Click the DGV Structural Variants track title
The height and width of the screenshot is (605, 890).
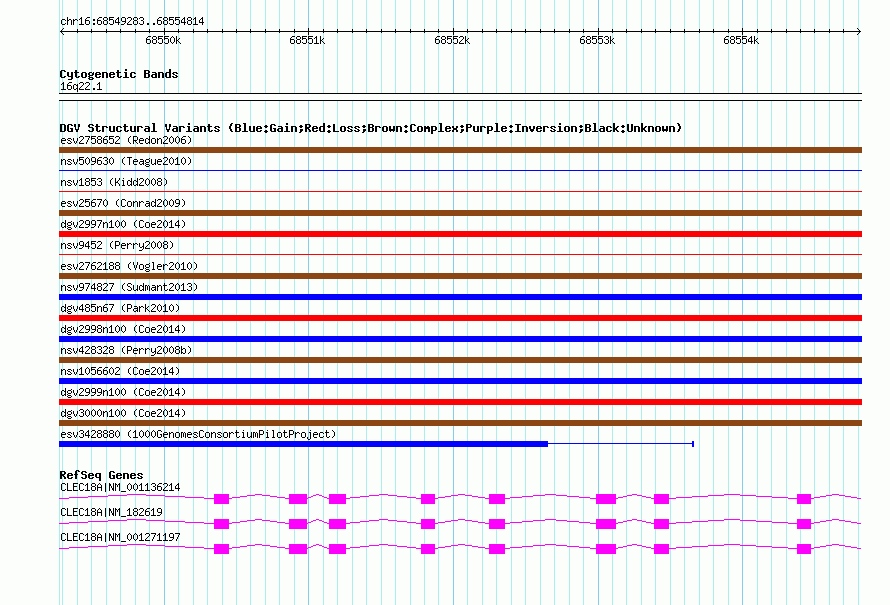pyautogui.click(x=371, y=128)
